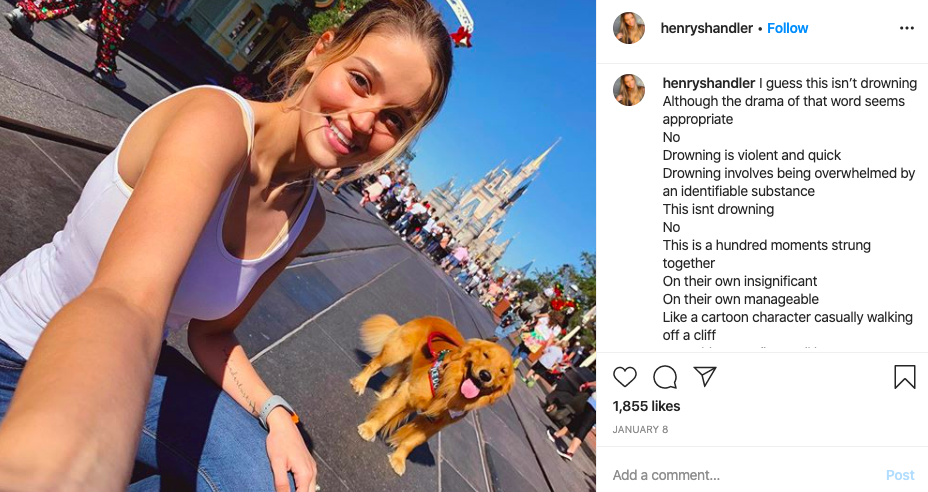928x492 pixels.
Task: Visit henryshandler profile from the header username
Action: [x=707, y=28]
